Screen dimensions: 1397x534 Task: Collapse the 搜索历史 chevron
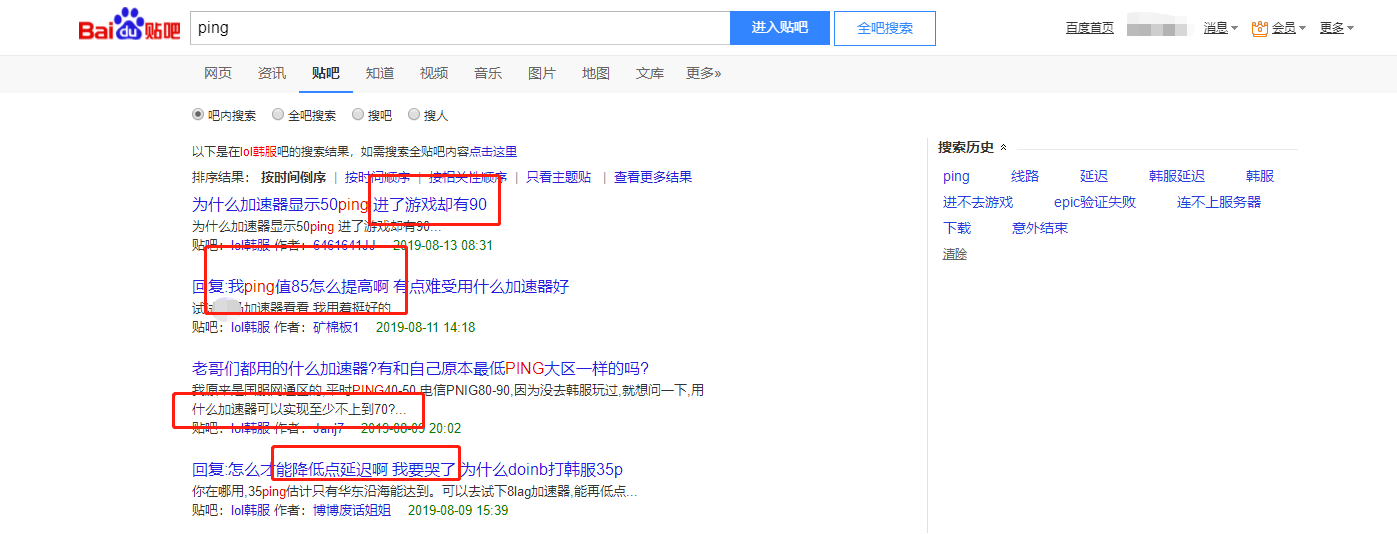(x=1004, y=148)
